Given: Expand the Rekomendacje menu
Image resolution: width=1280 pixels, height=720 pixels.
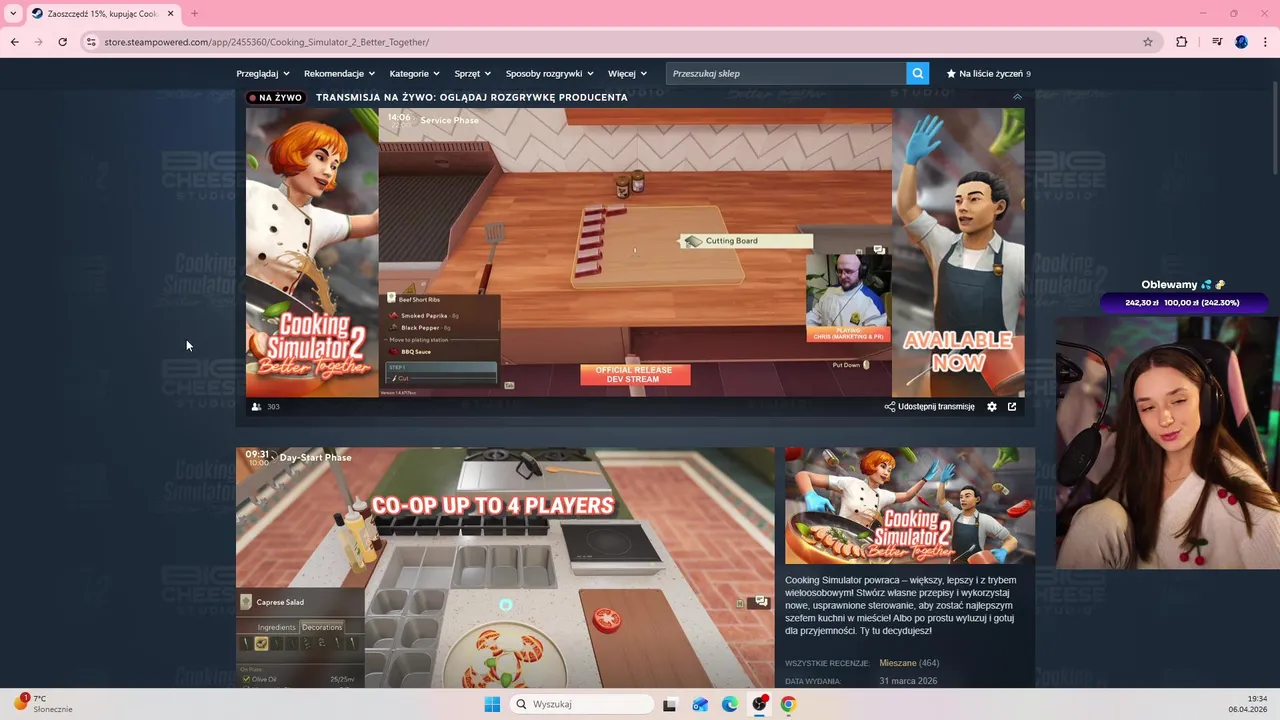Looking at the screenshot, I should pyautogui.click(x=340, y=73).
